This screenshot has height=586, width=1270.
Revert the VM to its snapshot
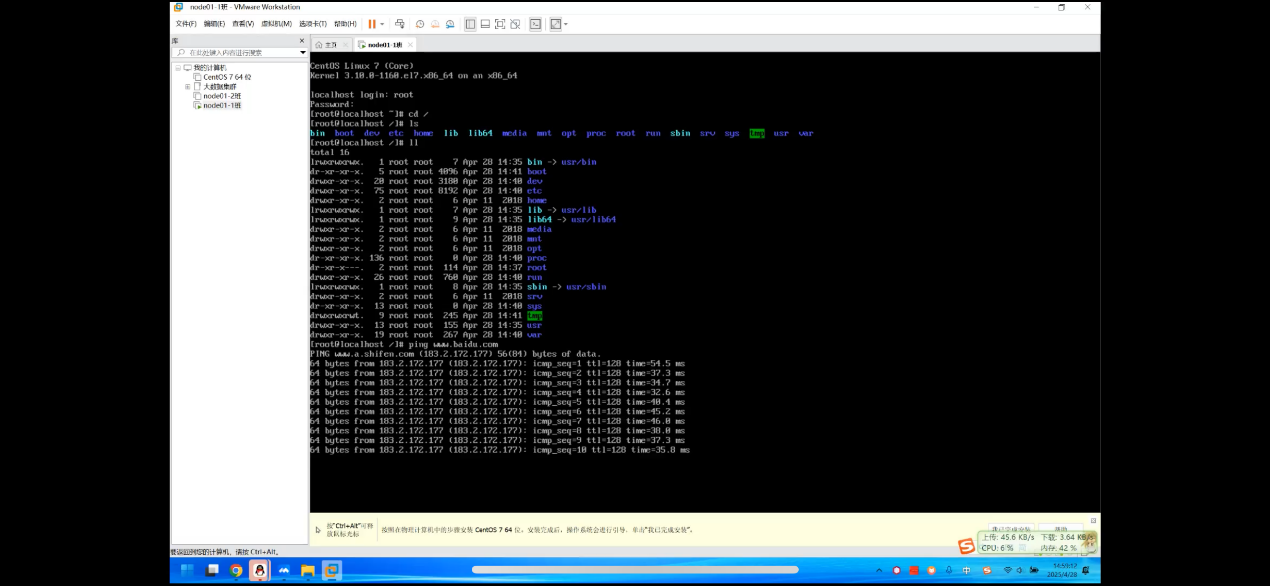pos(436,23)
